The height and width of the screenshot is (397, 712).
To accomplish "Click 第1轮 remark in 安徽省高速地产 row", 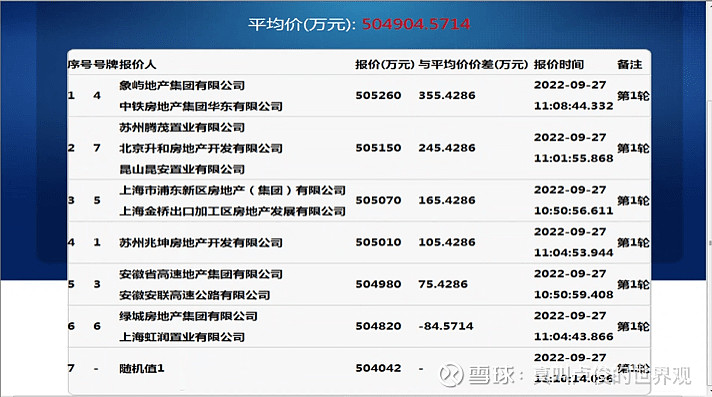I will [x=633, y=284].
